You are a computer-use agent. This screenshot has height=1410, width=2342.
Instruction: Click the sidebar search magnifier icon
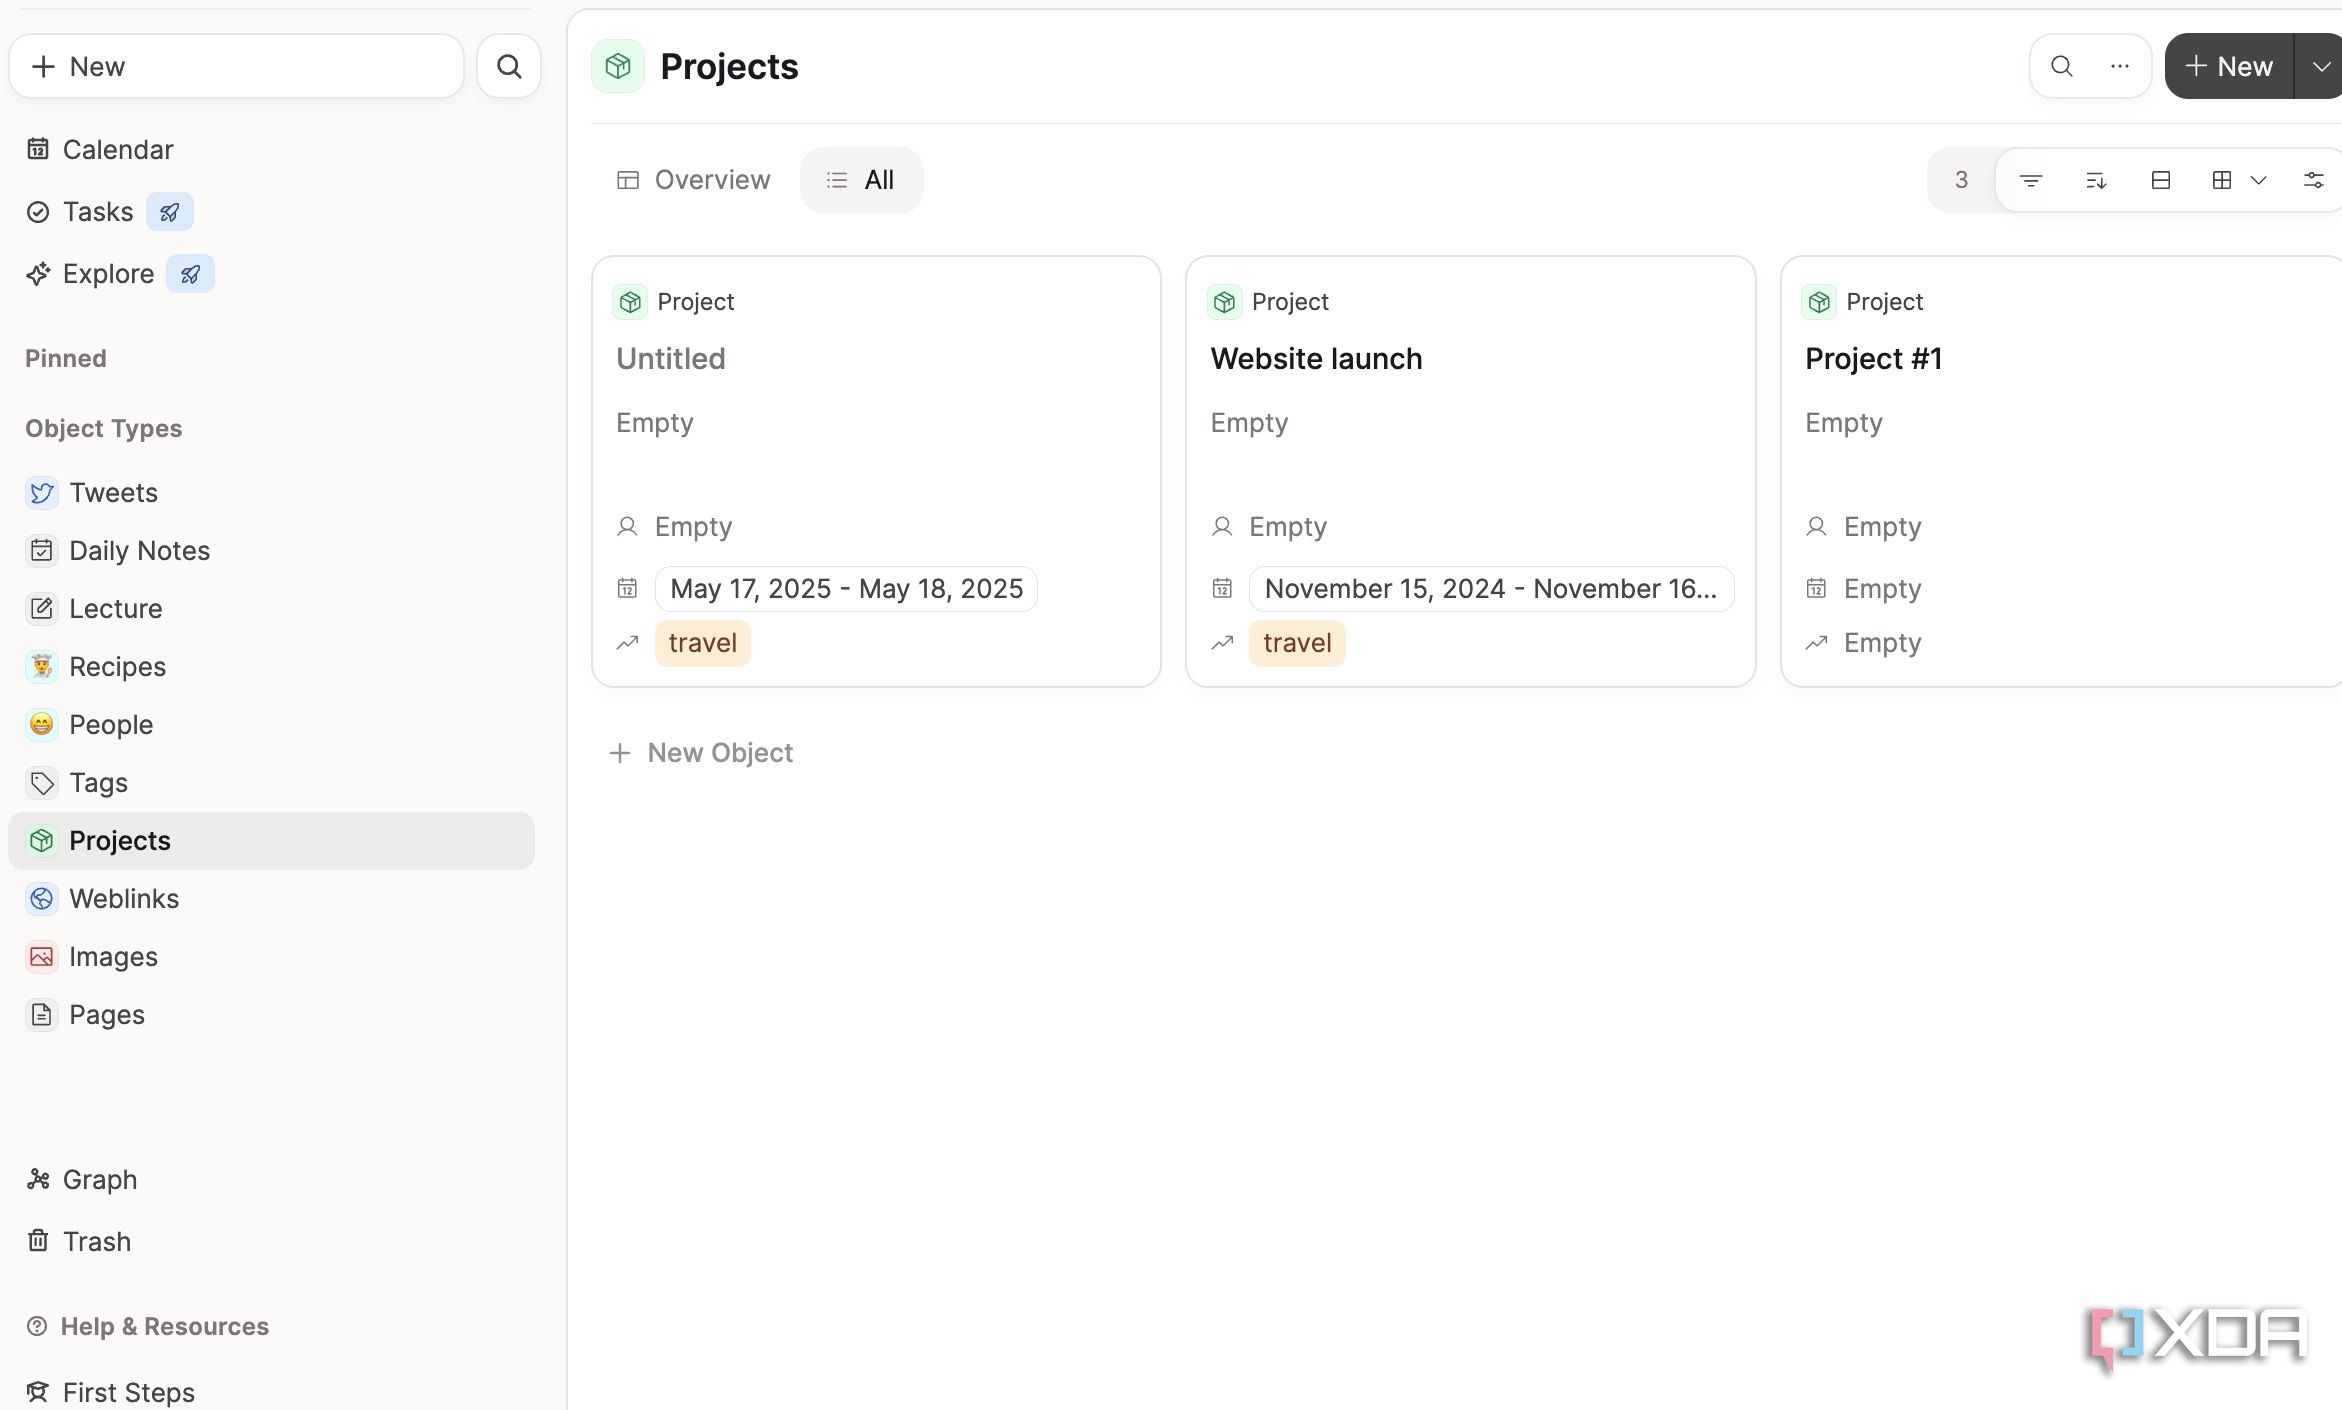[509, 66]
